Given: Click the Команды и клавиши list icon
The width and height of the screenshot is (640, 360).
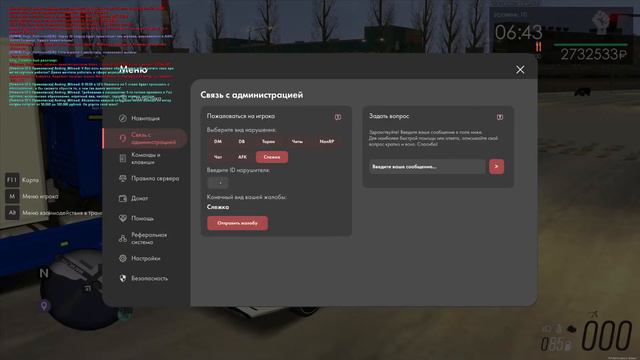Looking at the screenshot, I should tap(122, 158).
